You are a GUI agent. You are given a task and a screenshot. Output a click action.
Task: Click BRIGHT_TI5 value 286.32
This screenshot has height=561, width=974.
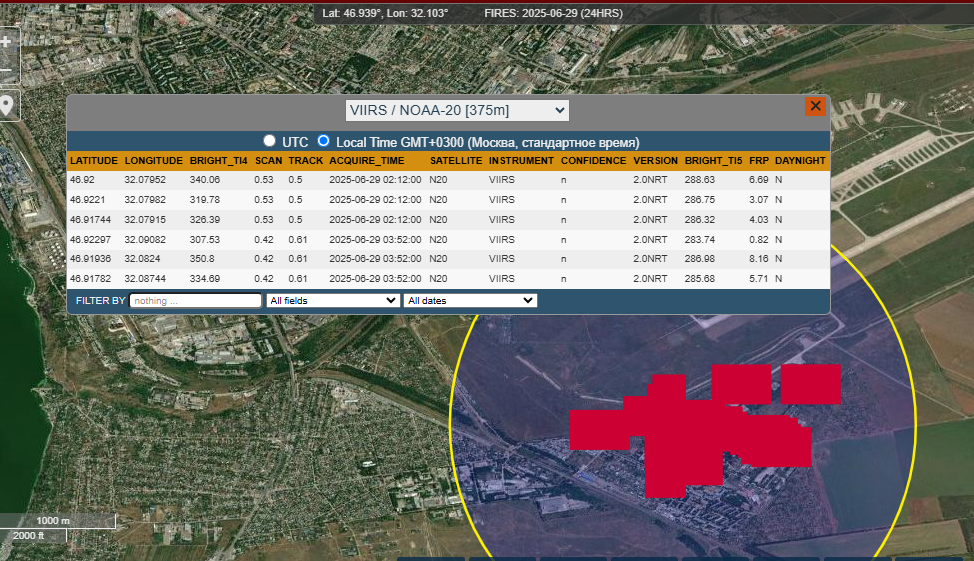point(699,219)
